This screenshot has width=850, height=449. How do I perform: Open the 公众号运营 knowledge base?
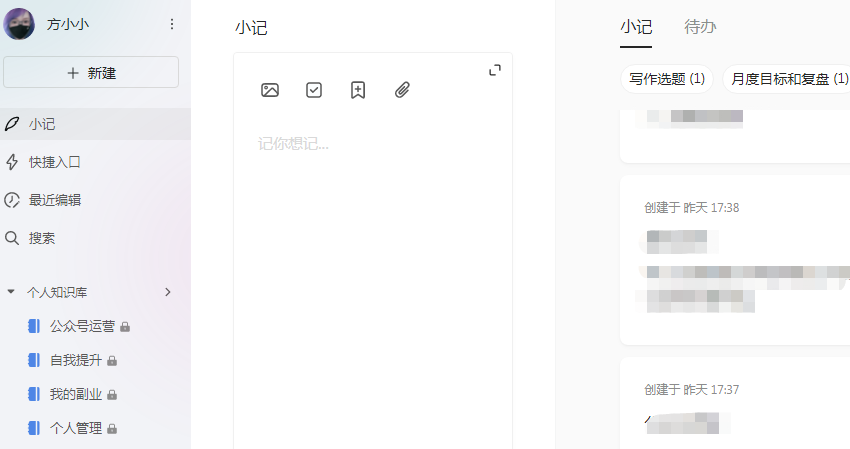82,326
